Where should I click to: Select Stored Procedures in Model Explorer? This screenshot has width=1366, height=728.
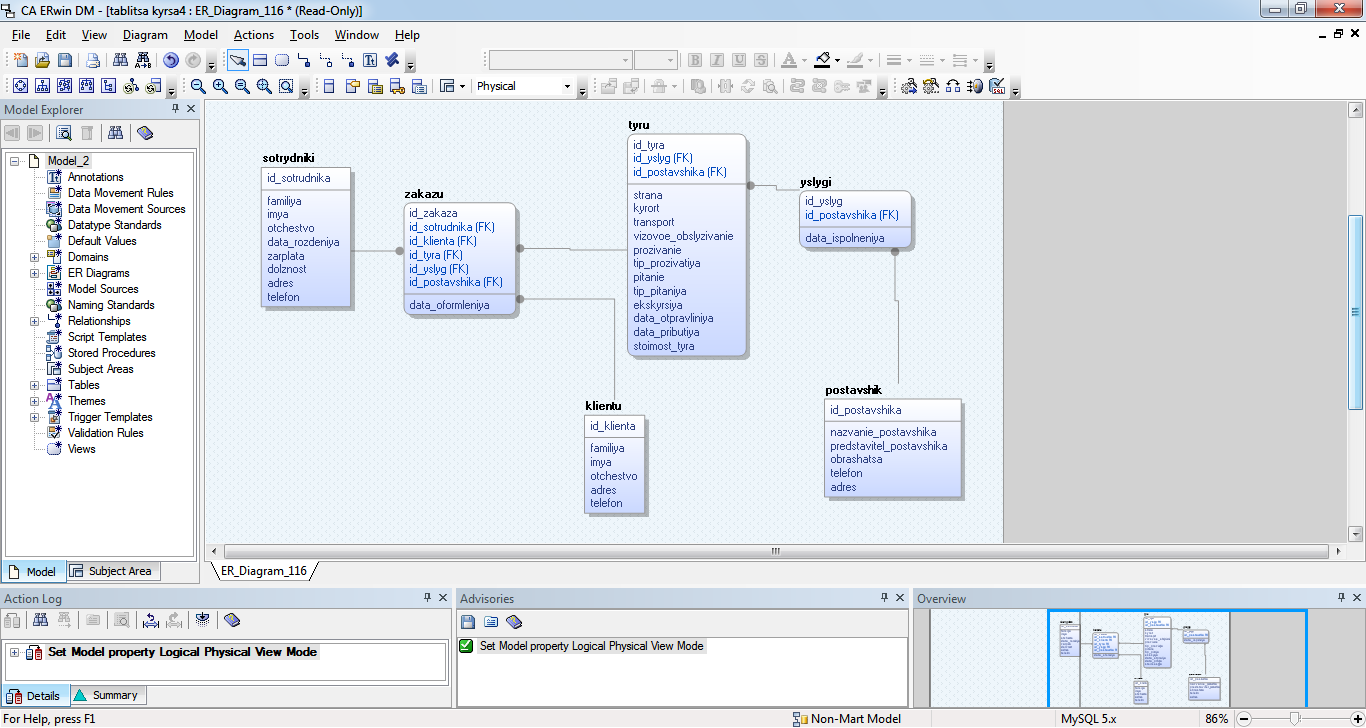pyautogui.click(x=111, y=353)
